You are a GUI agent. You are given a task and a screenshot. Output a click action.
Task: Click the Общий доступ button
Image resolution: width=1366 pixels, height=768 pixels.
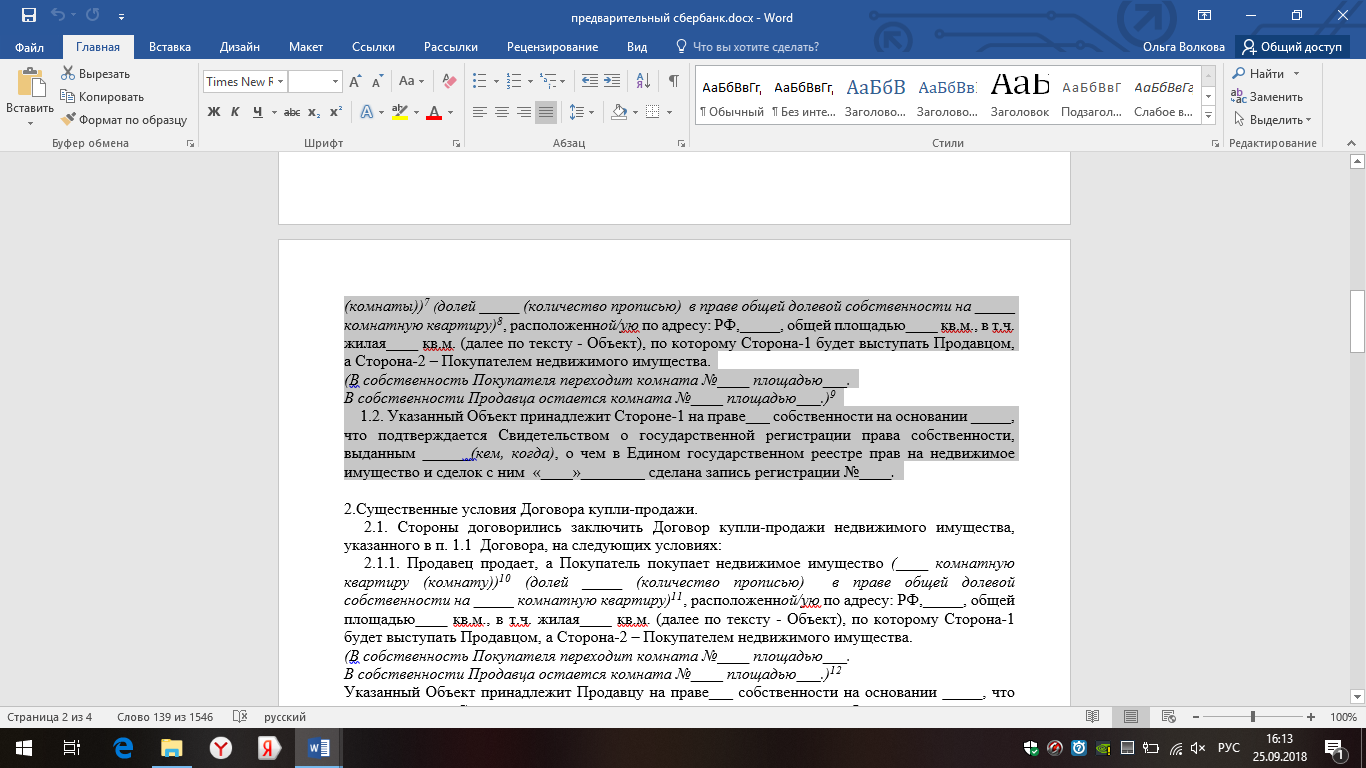1292,47
